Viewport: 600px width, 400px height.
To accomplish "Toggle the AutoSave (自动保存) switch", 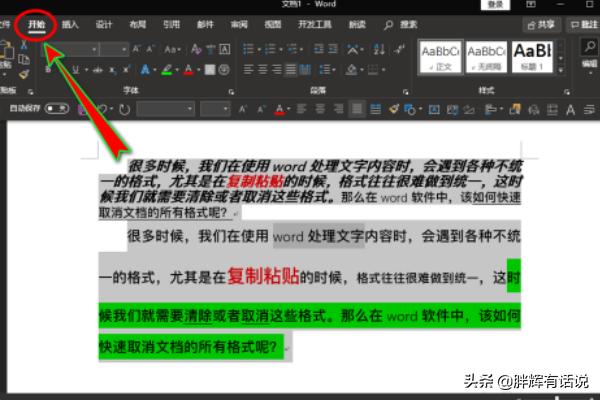I will (x=57, y=109).
